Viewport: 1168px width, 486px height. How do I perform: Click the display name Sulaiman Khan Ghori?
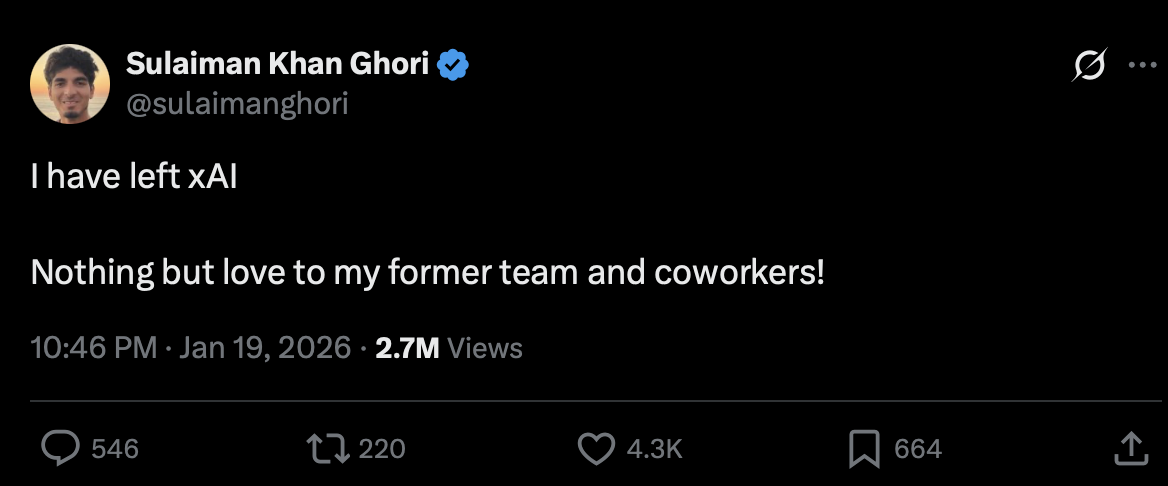[x=278, y=65]
